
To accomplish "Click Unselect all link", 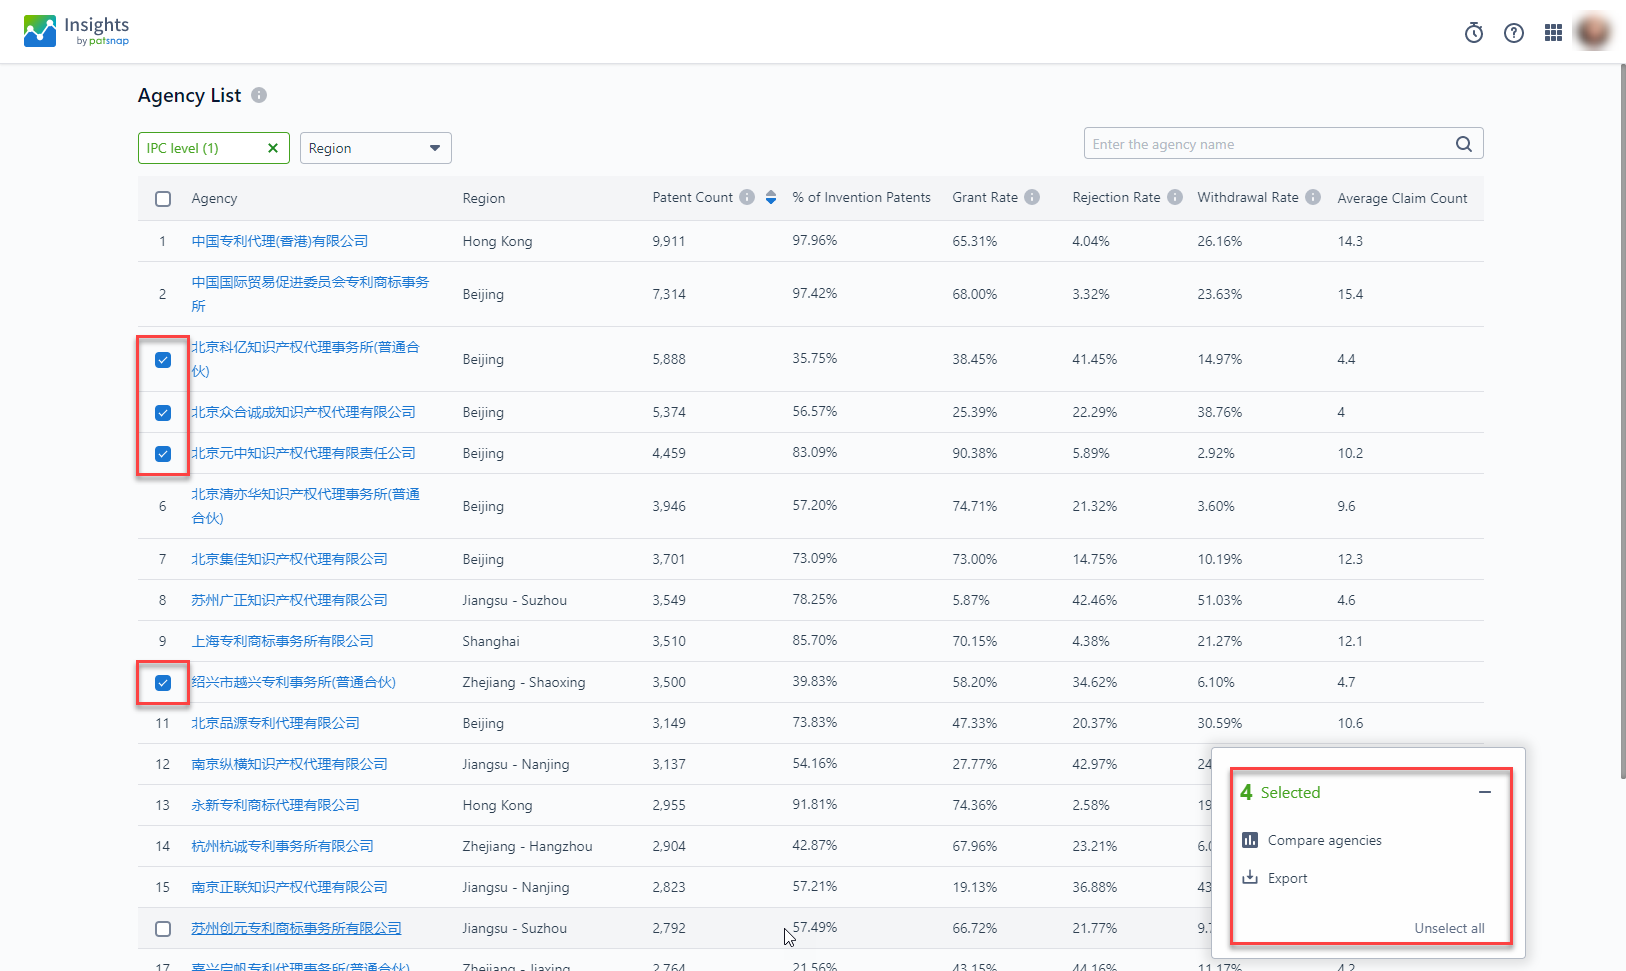I will point(1448,929).
